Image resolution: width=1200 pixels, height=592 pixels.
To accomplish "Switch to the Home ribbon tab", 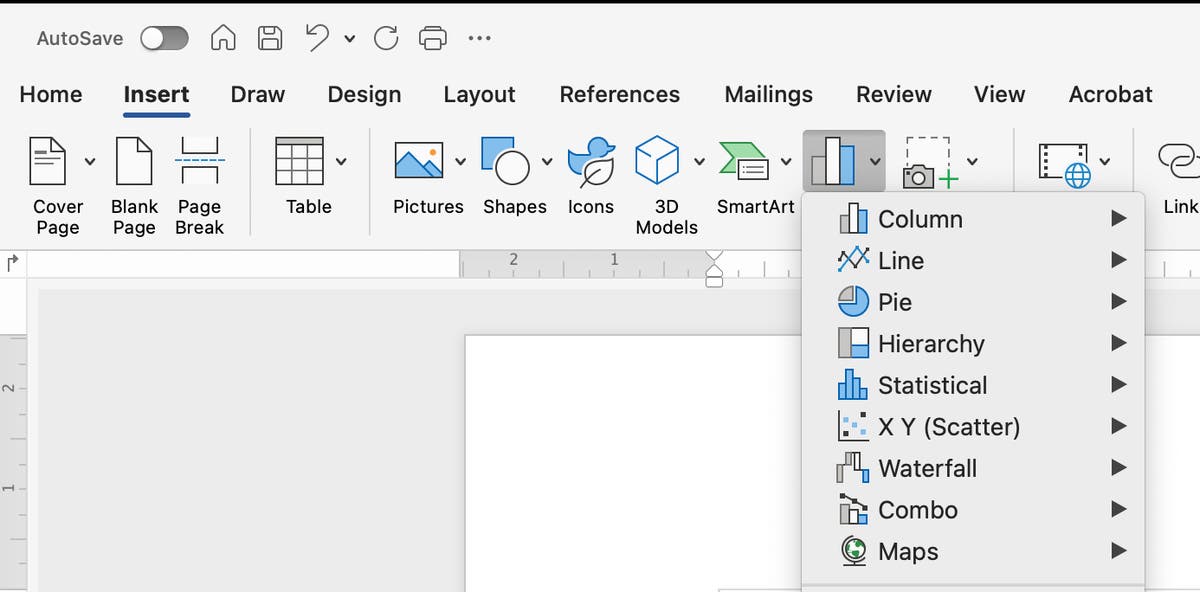I will coord(51,95).
